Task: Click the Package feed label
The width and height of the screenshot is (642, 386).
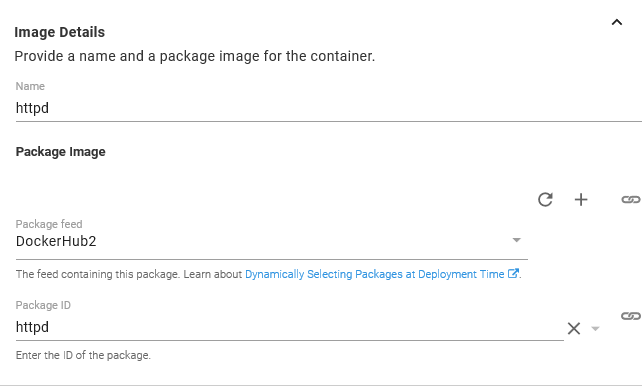Action: (49, 224)
